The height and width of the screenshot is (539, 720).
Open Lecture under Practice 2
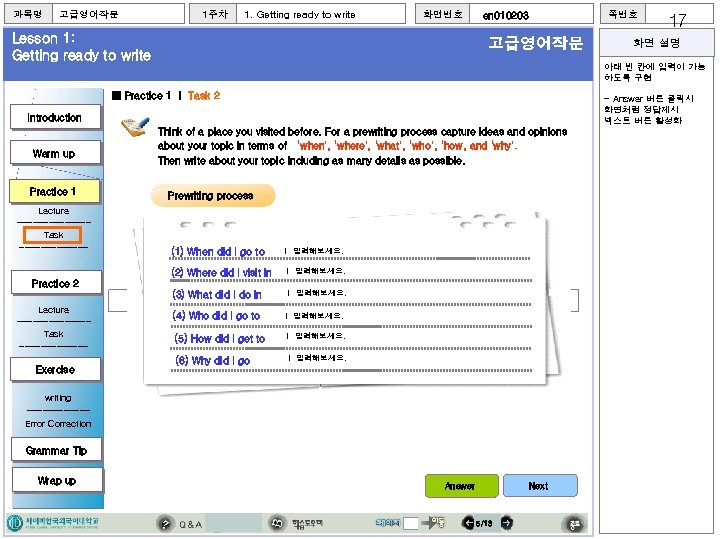coord(54,310)
